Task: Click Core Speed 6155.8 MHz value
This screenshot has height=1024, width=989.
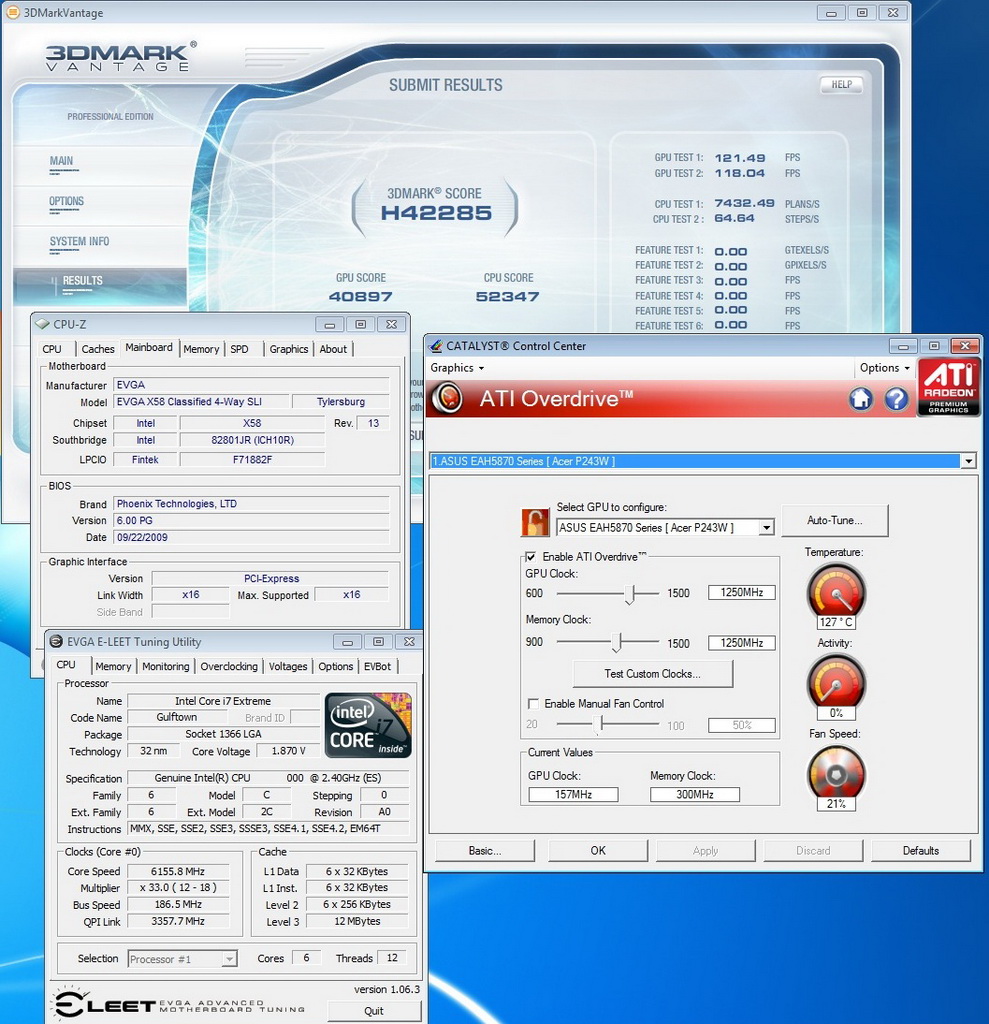Action: point(178,871)
